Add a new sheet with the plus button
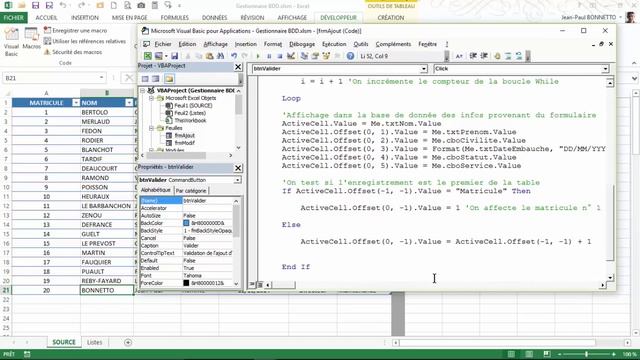This screenshot has height=360, width=640. click(x=128, y=342)
